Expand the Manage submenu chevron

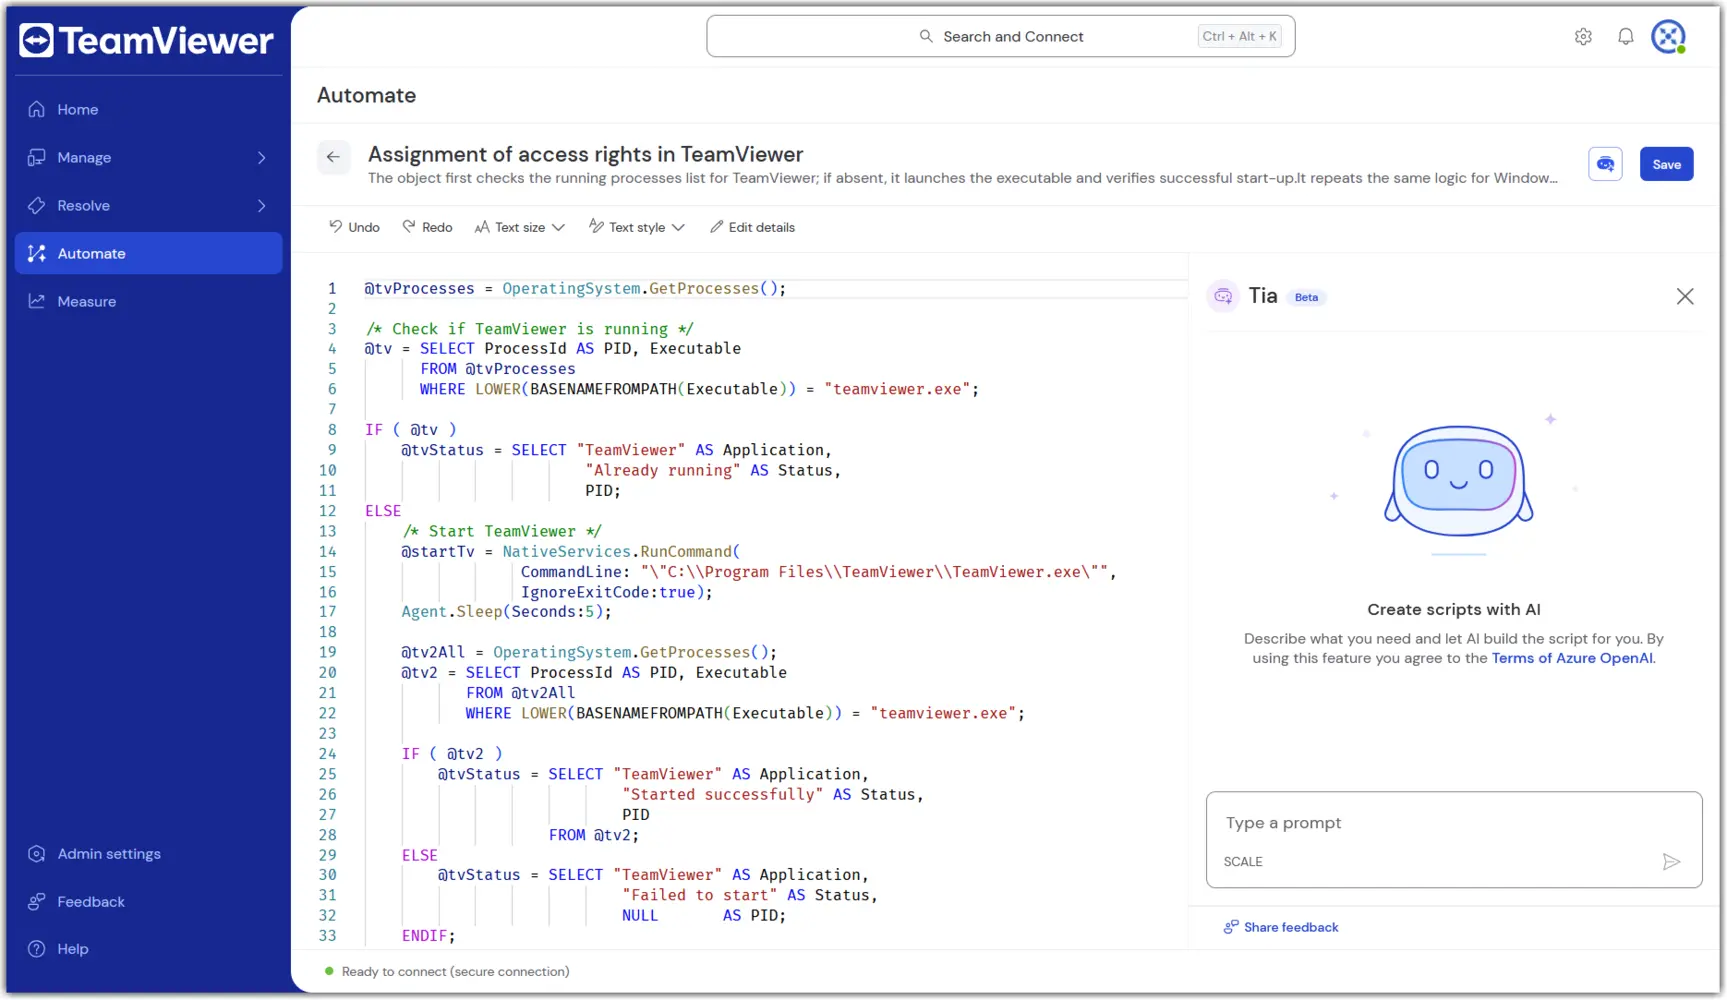(x=262, y=157)
